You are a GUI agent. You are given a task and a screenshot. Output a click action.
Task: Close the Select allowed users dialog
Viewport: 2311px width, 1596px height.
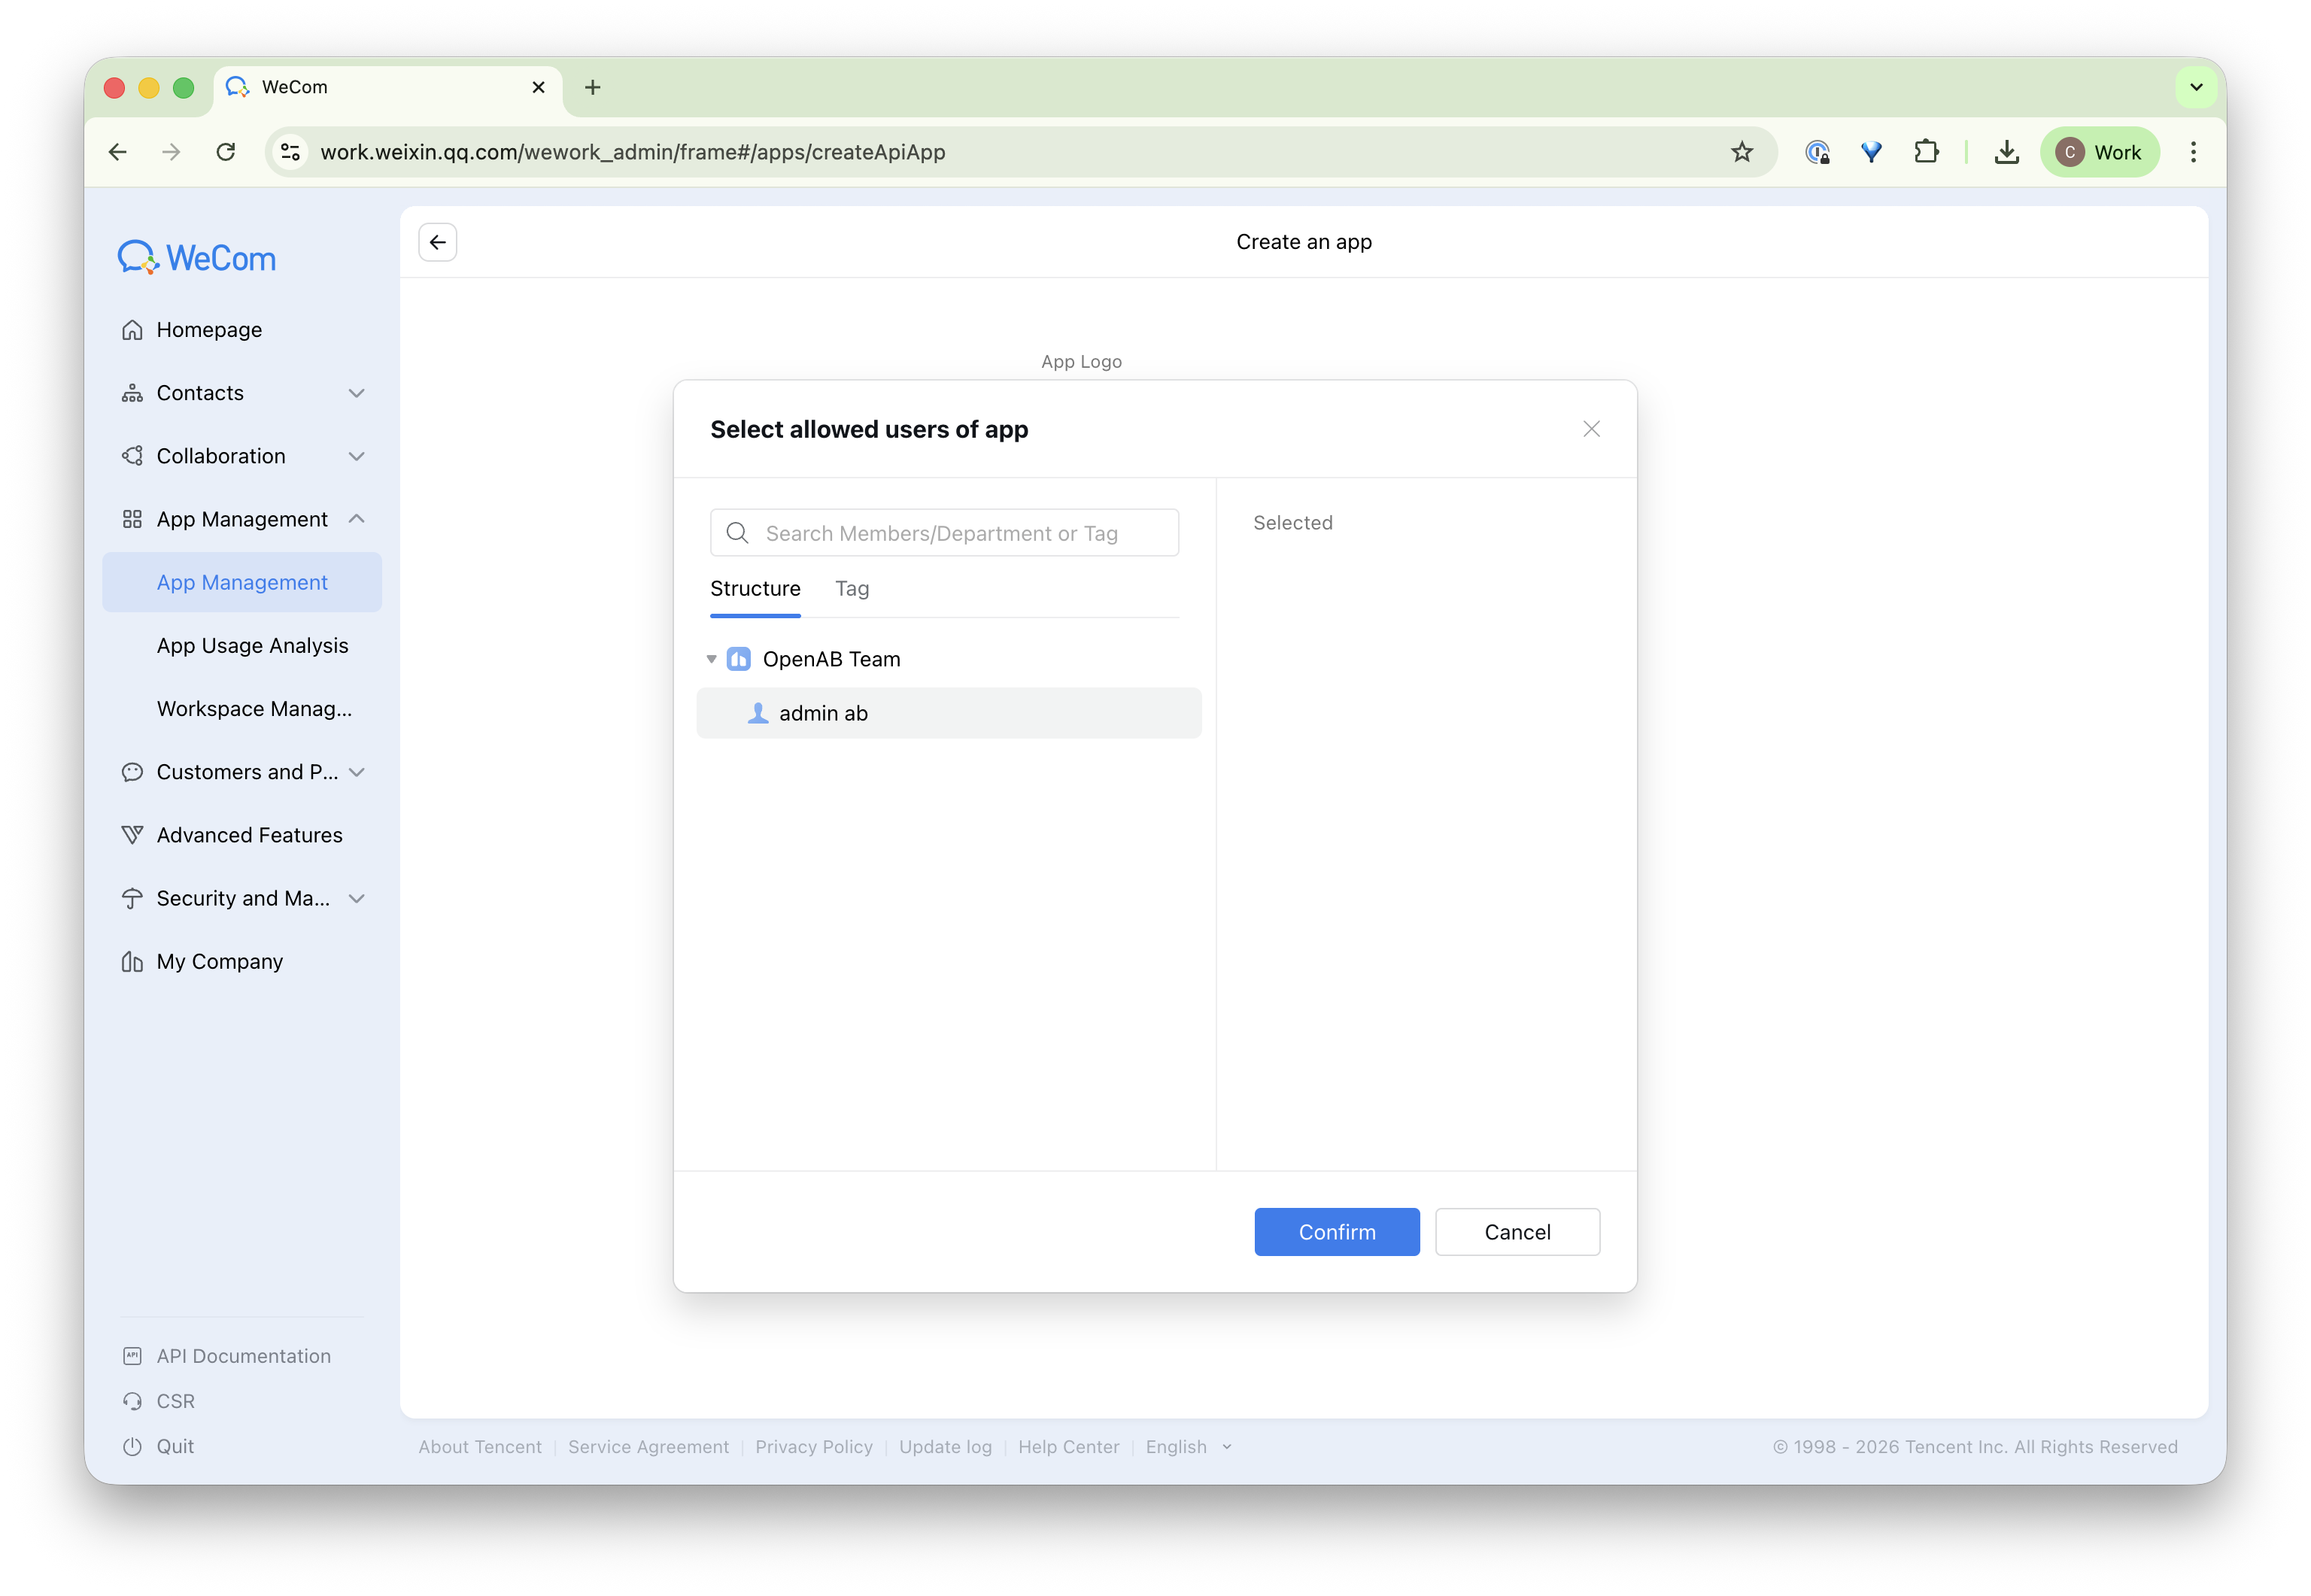[1591, 429]
